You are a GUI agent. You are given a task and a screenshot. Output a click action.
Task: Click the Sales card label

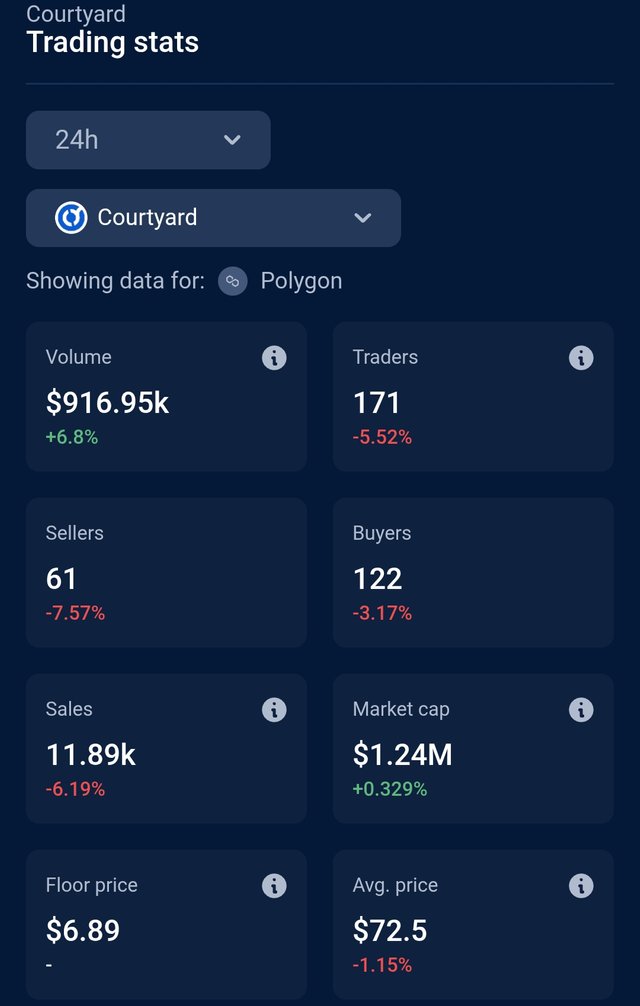pos(69,710)
